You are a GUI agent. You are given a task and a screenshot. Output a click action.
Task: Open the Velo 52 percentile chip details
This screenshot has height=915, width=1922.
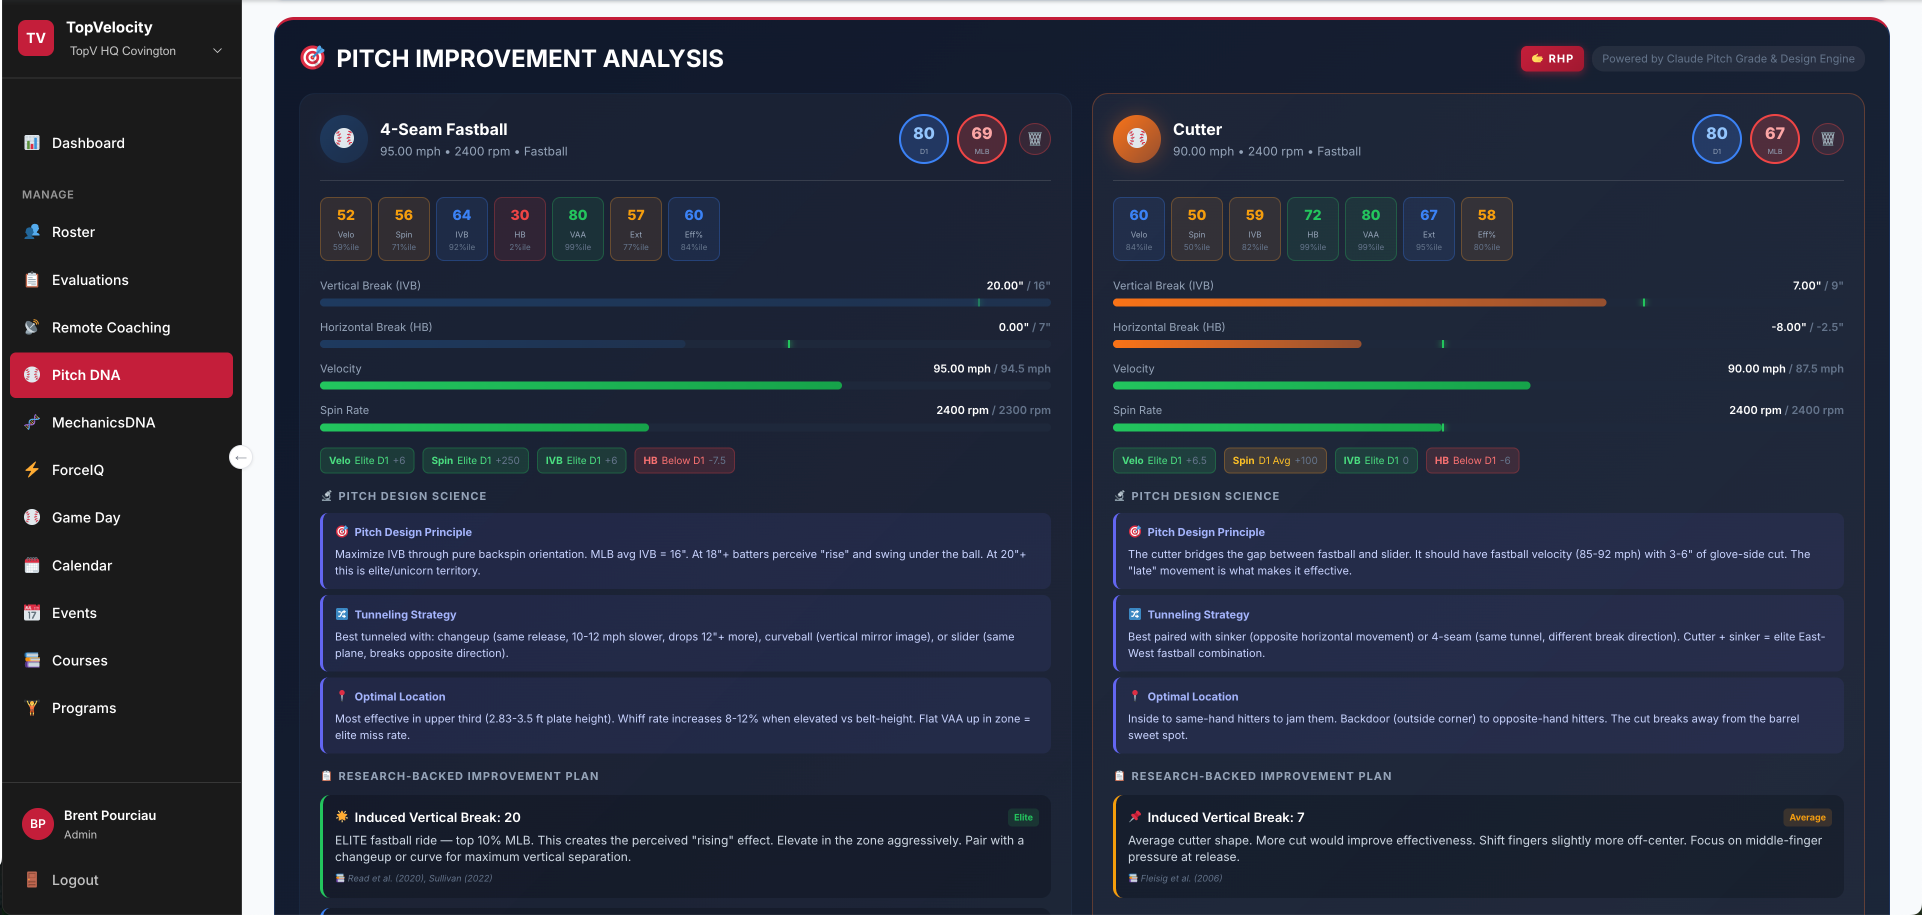pos(345,228)
